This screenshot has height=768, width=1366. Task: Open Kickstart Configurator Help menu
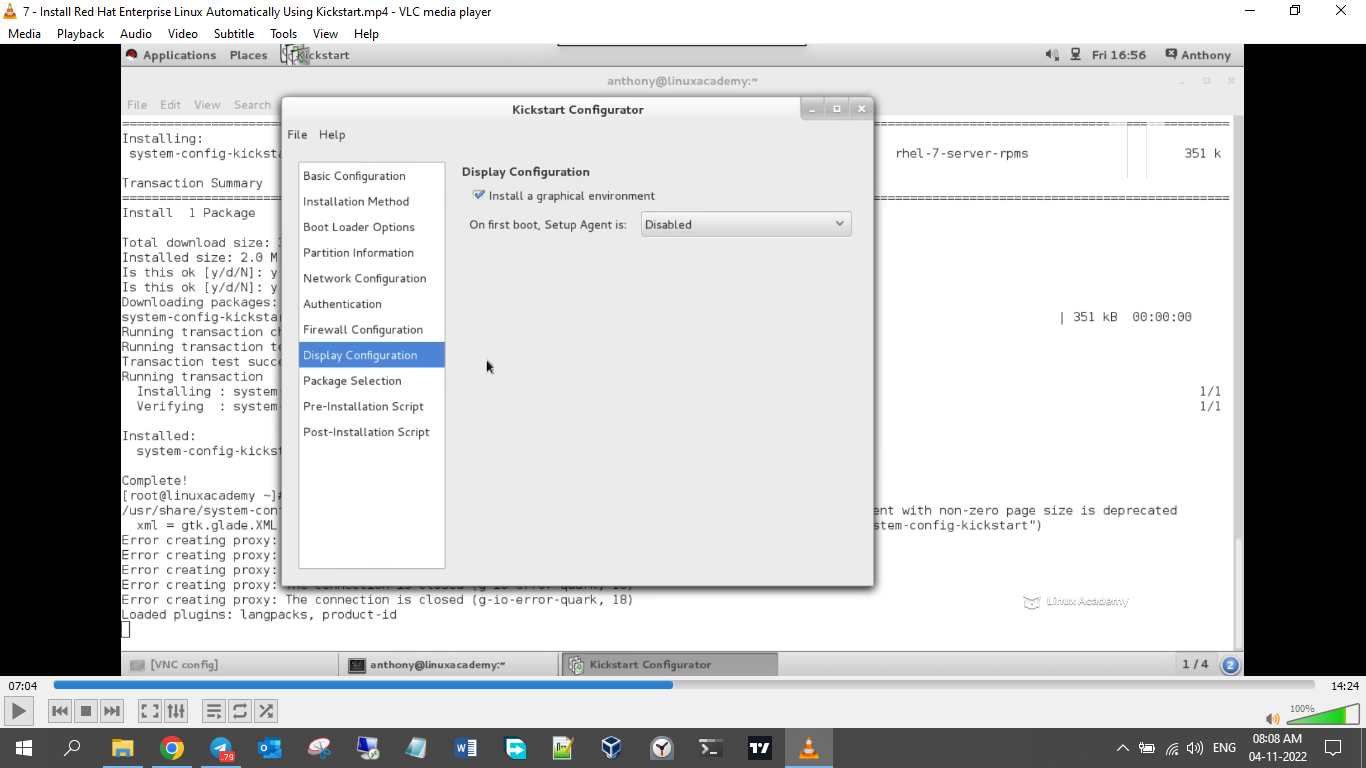tap(332, 135)
